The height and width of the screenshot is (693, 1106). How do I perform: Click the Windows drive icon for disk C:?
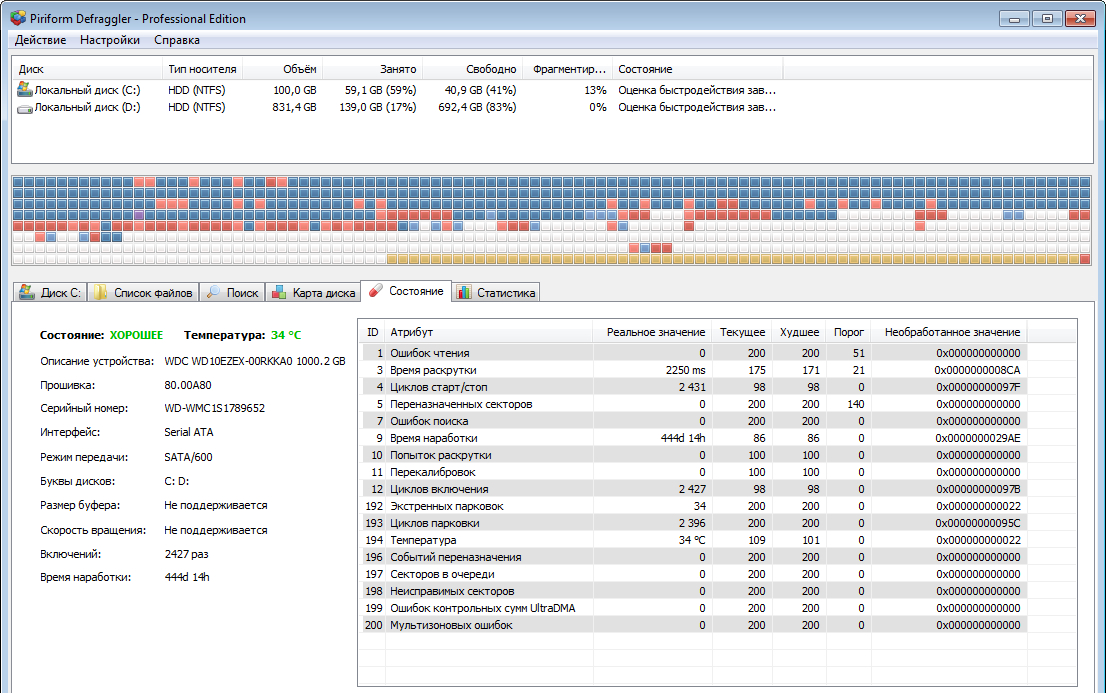(25, 89)
